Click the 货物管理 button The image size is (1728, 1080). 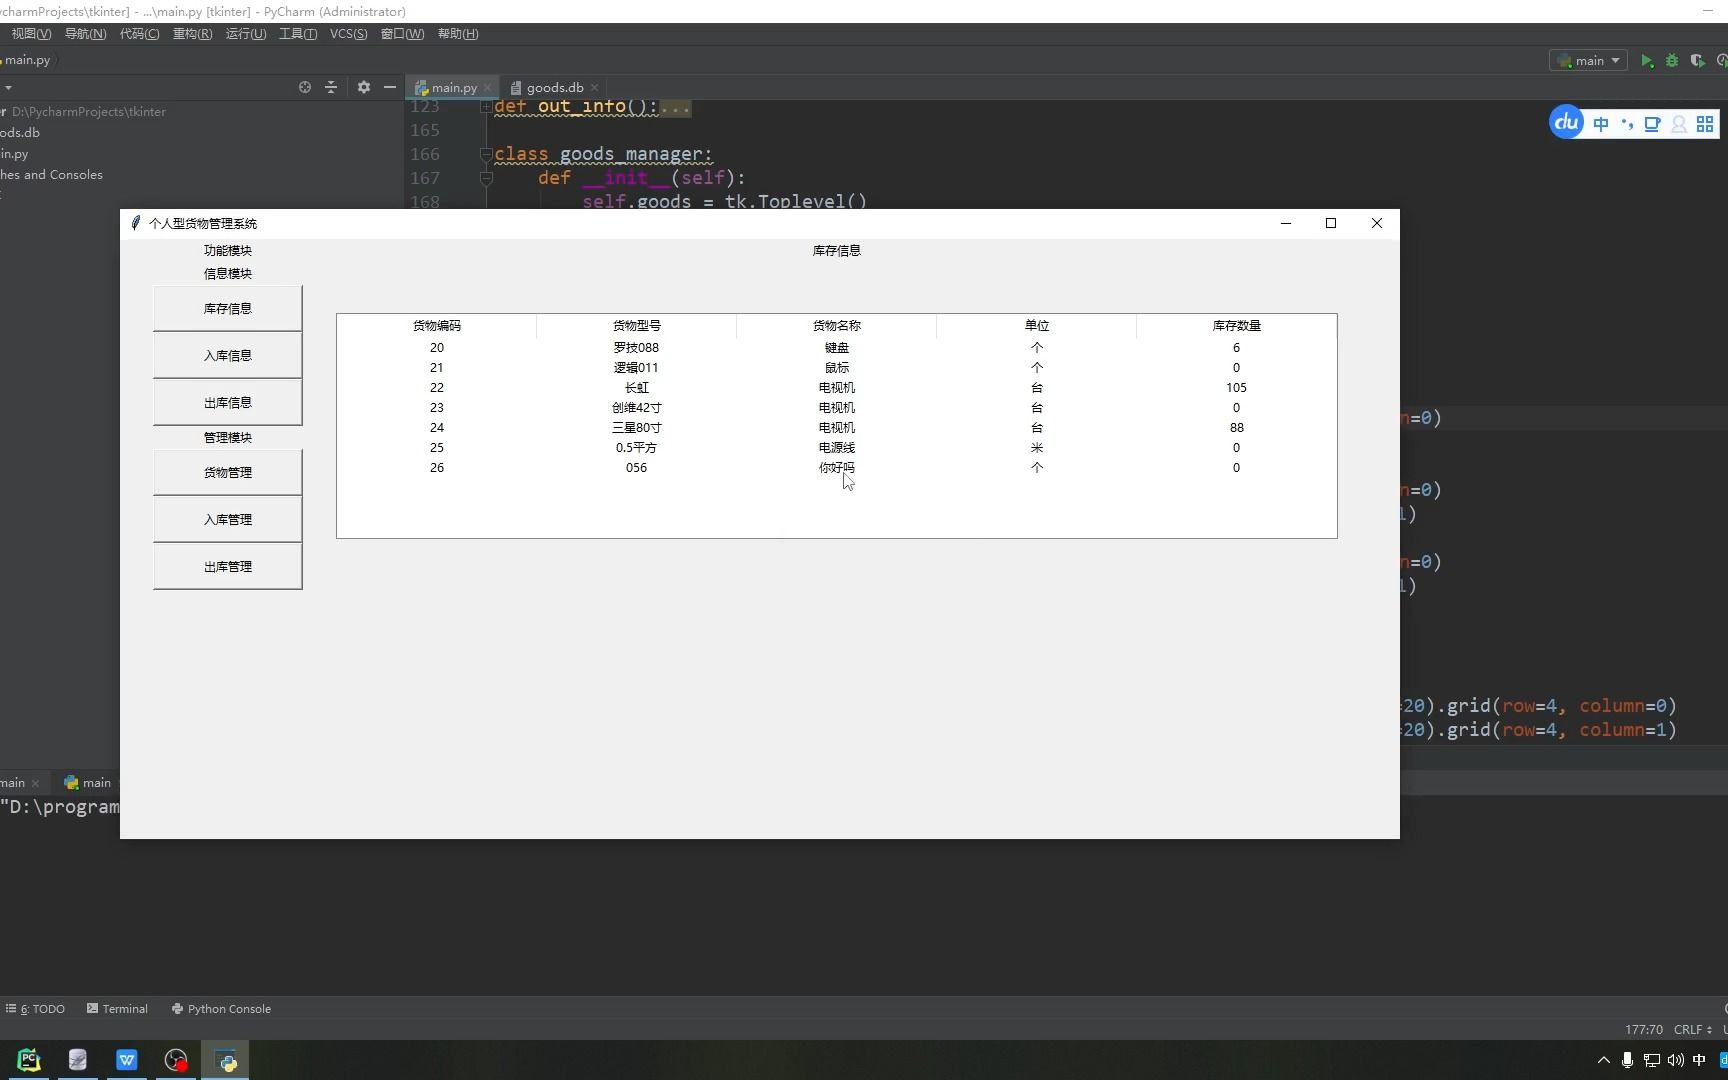(x=227, y=472)
